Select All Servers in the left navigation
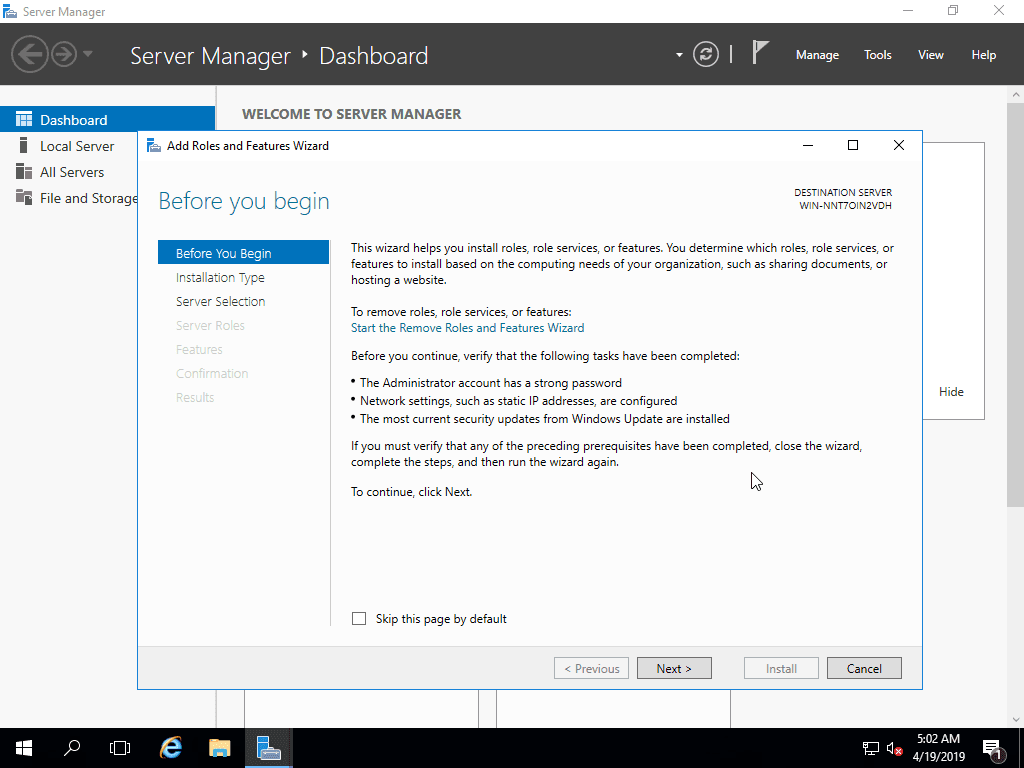1024x768 pixels. [72, 172]
